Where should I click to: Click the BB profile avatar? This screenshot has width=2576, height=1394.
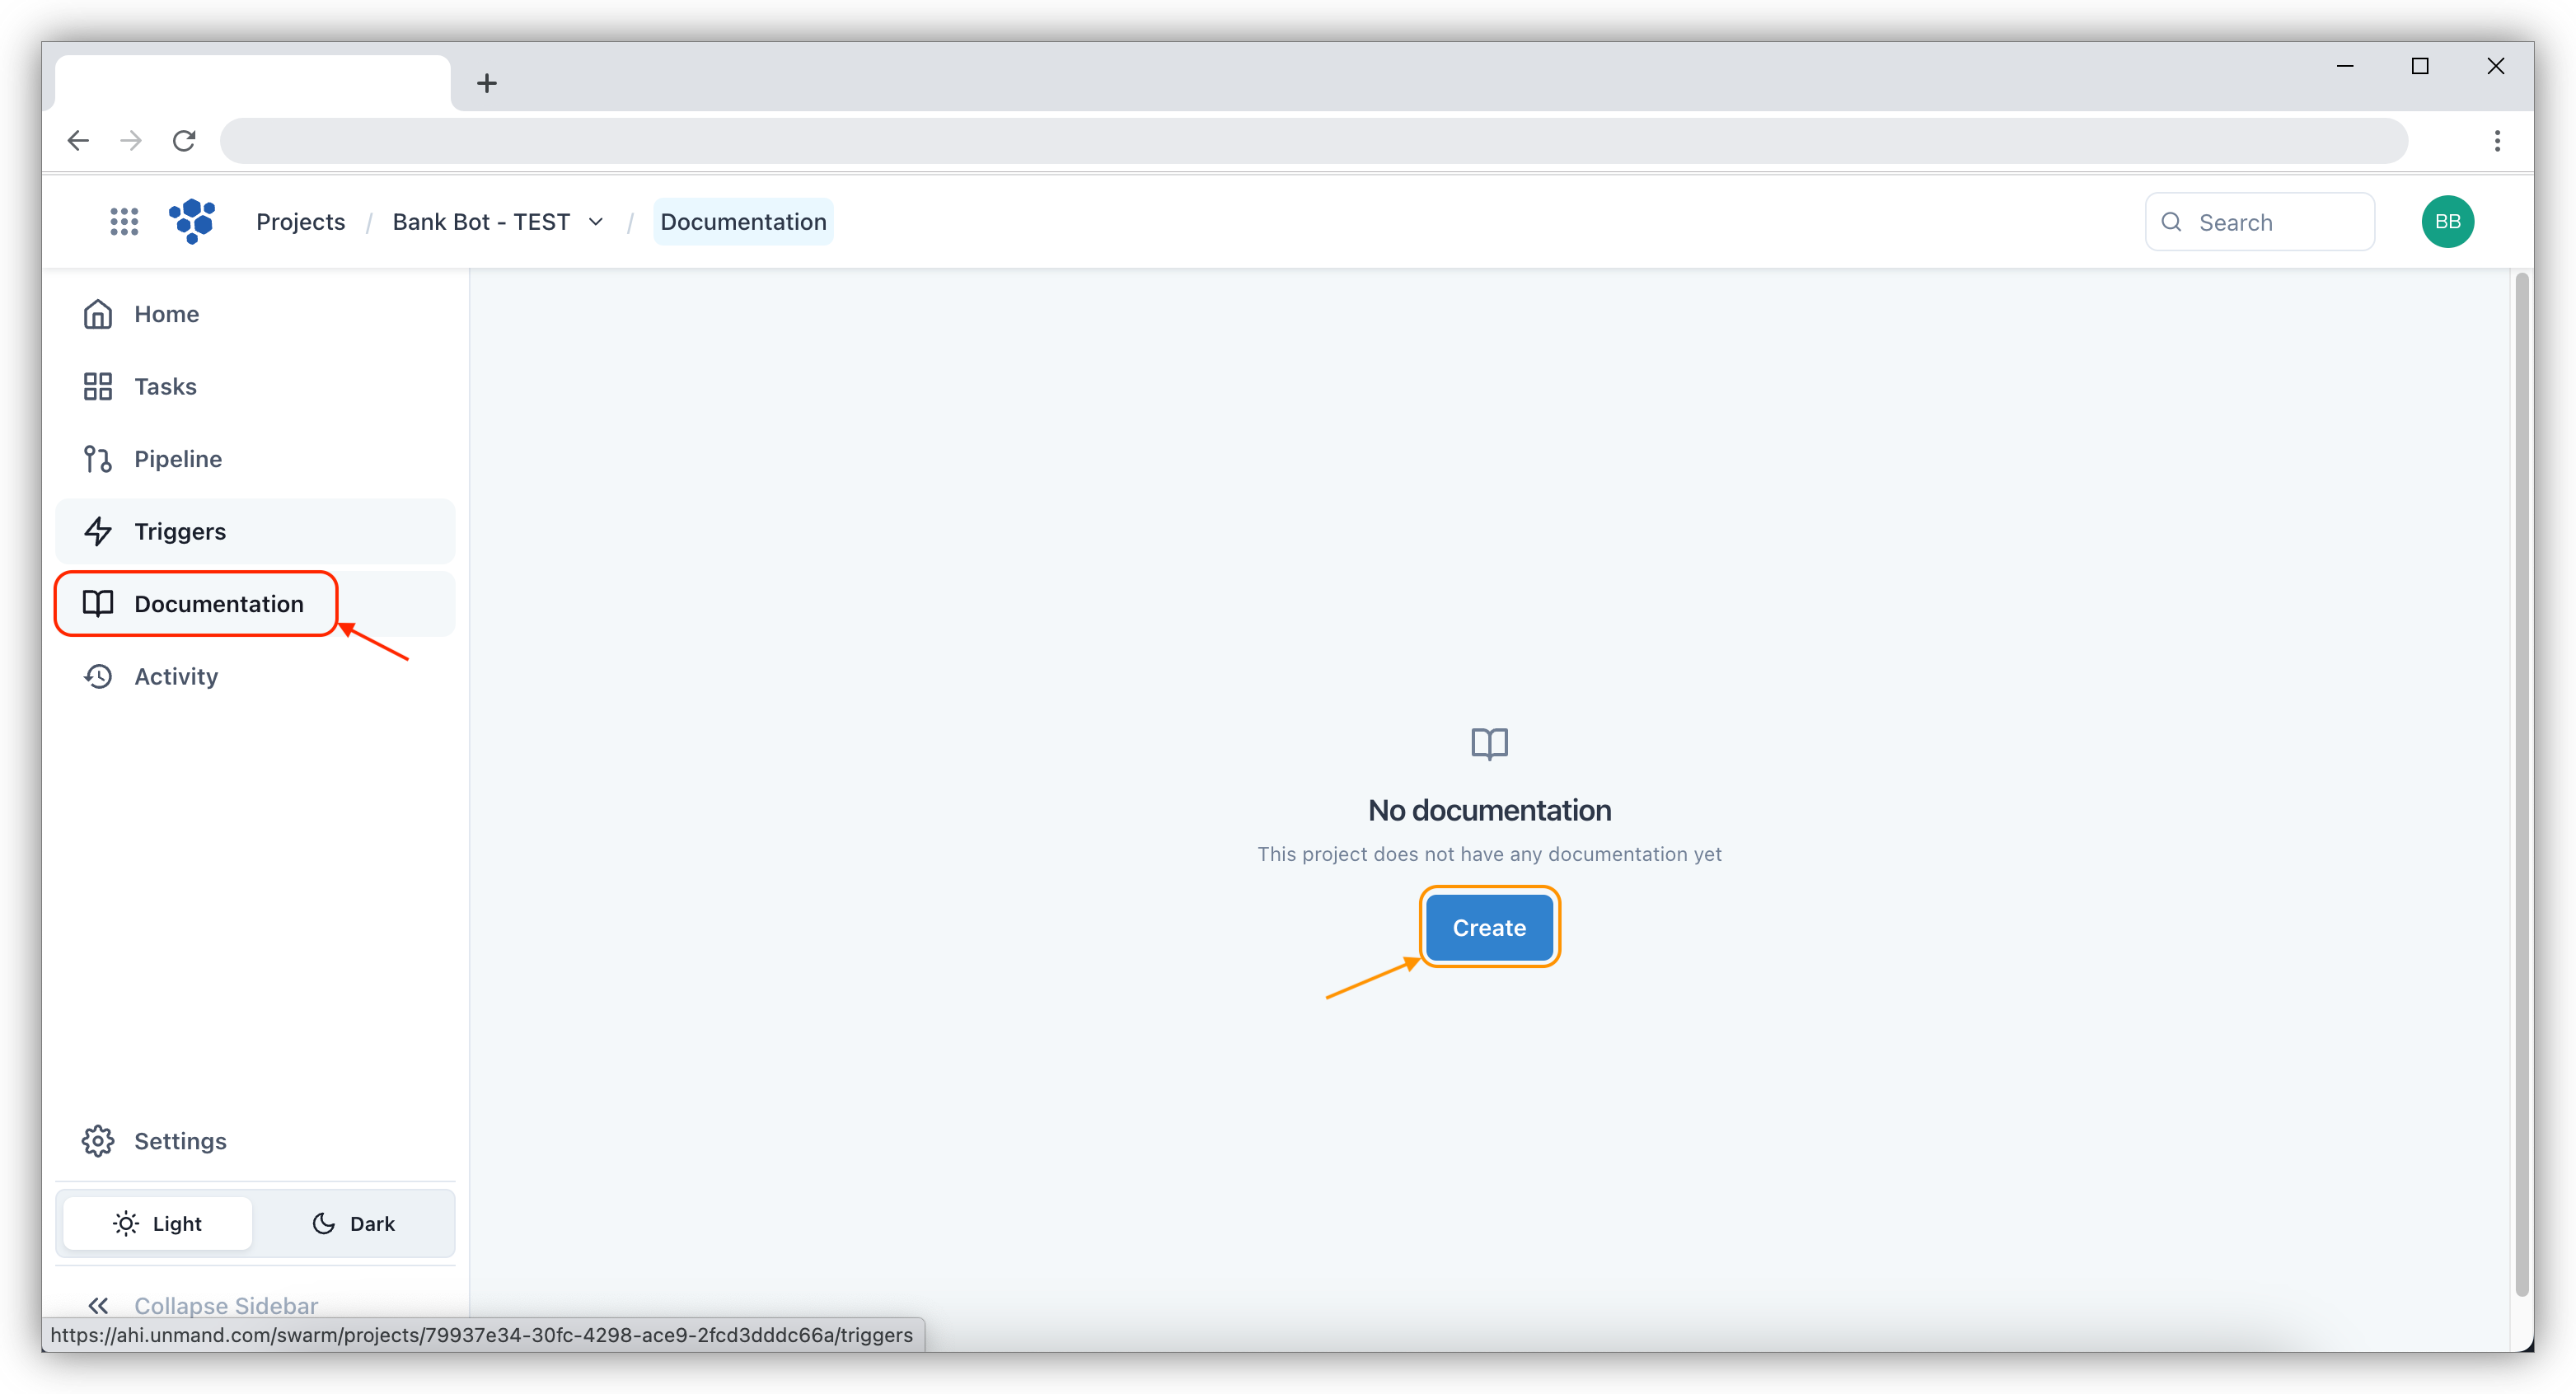pyautogui.click(x=2447, y=221)
